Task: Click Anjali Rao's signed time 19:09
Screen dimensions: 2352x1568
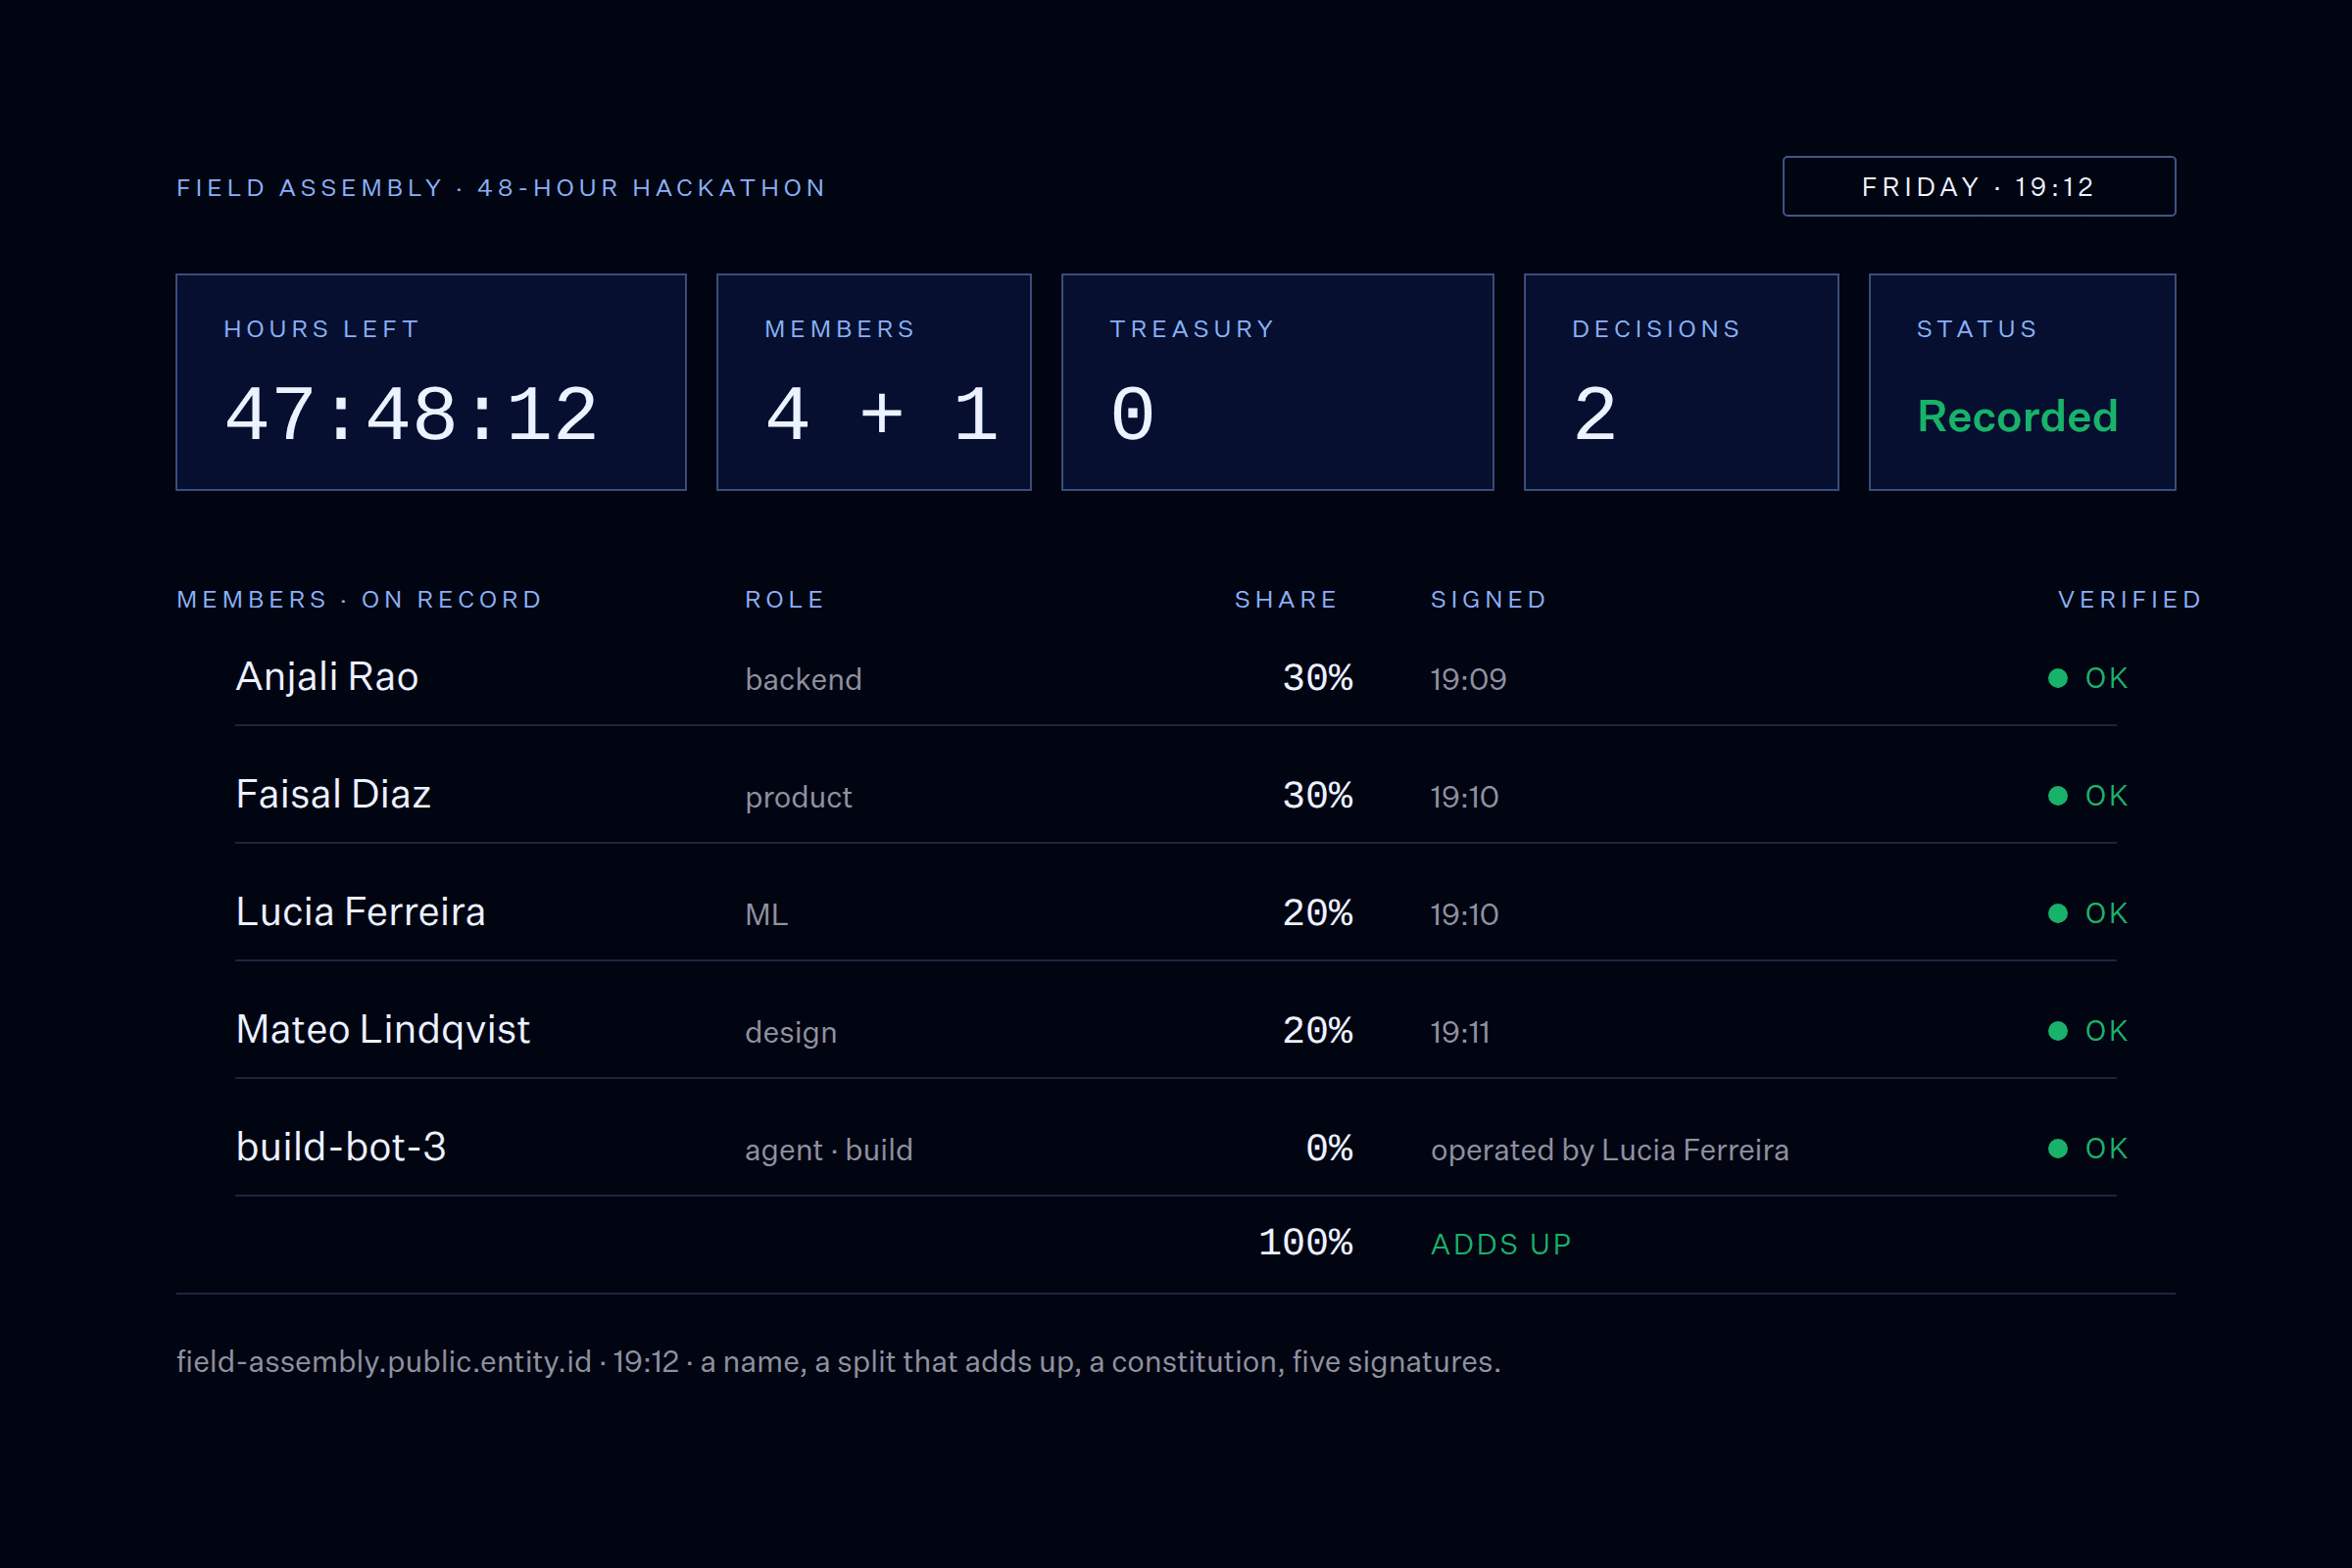Action: pyautogui.click(x=1468, y=679)
